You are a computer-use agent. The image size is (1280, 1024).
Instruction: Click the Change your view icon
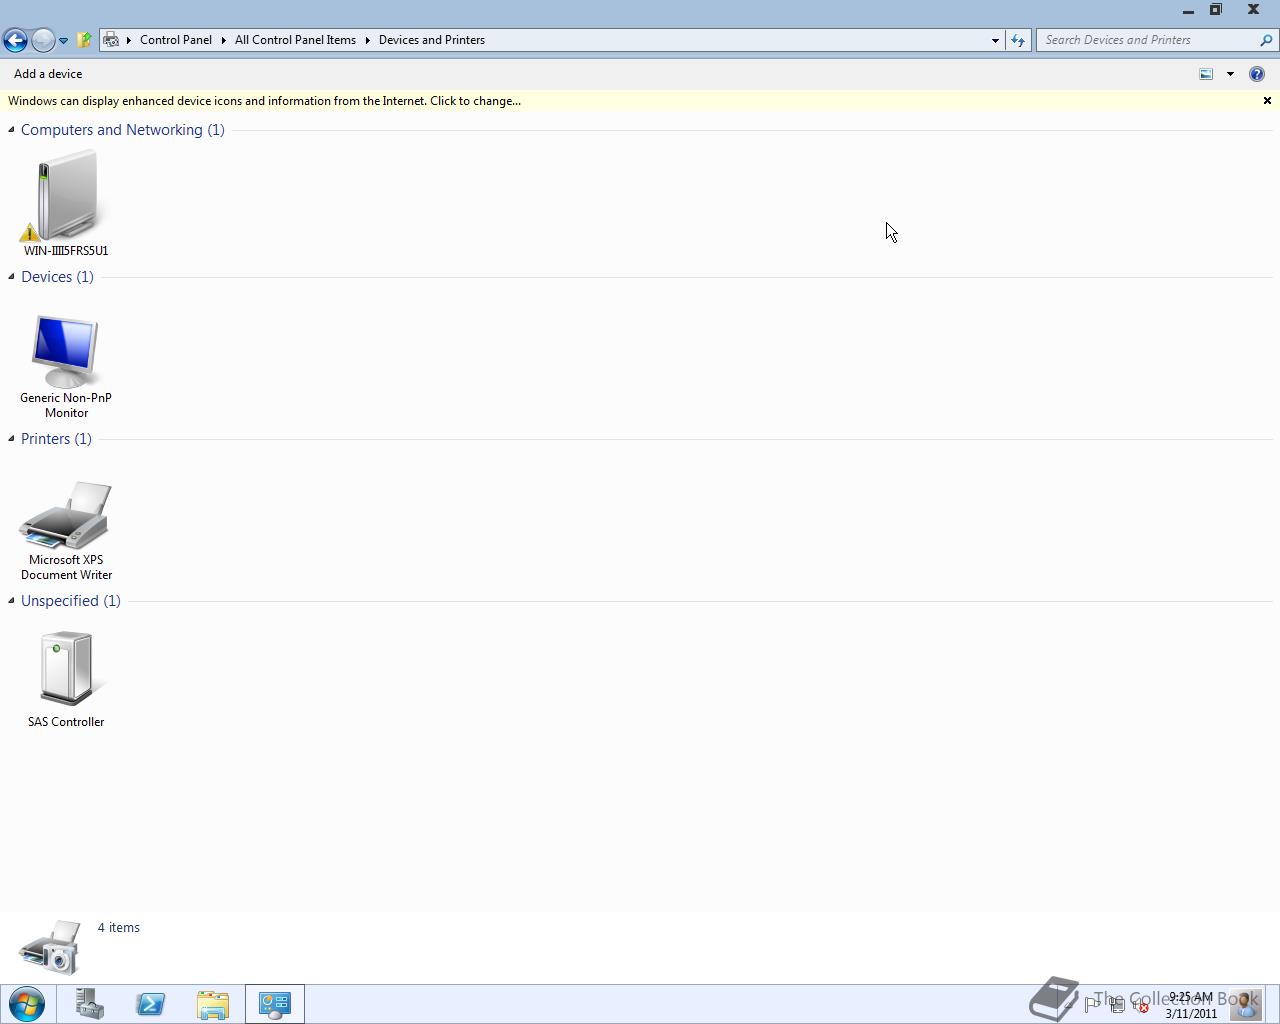(1206, 74)
